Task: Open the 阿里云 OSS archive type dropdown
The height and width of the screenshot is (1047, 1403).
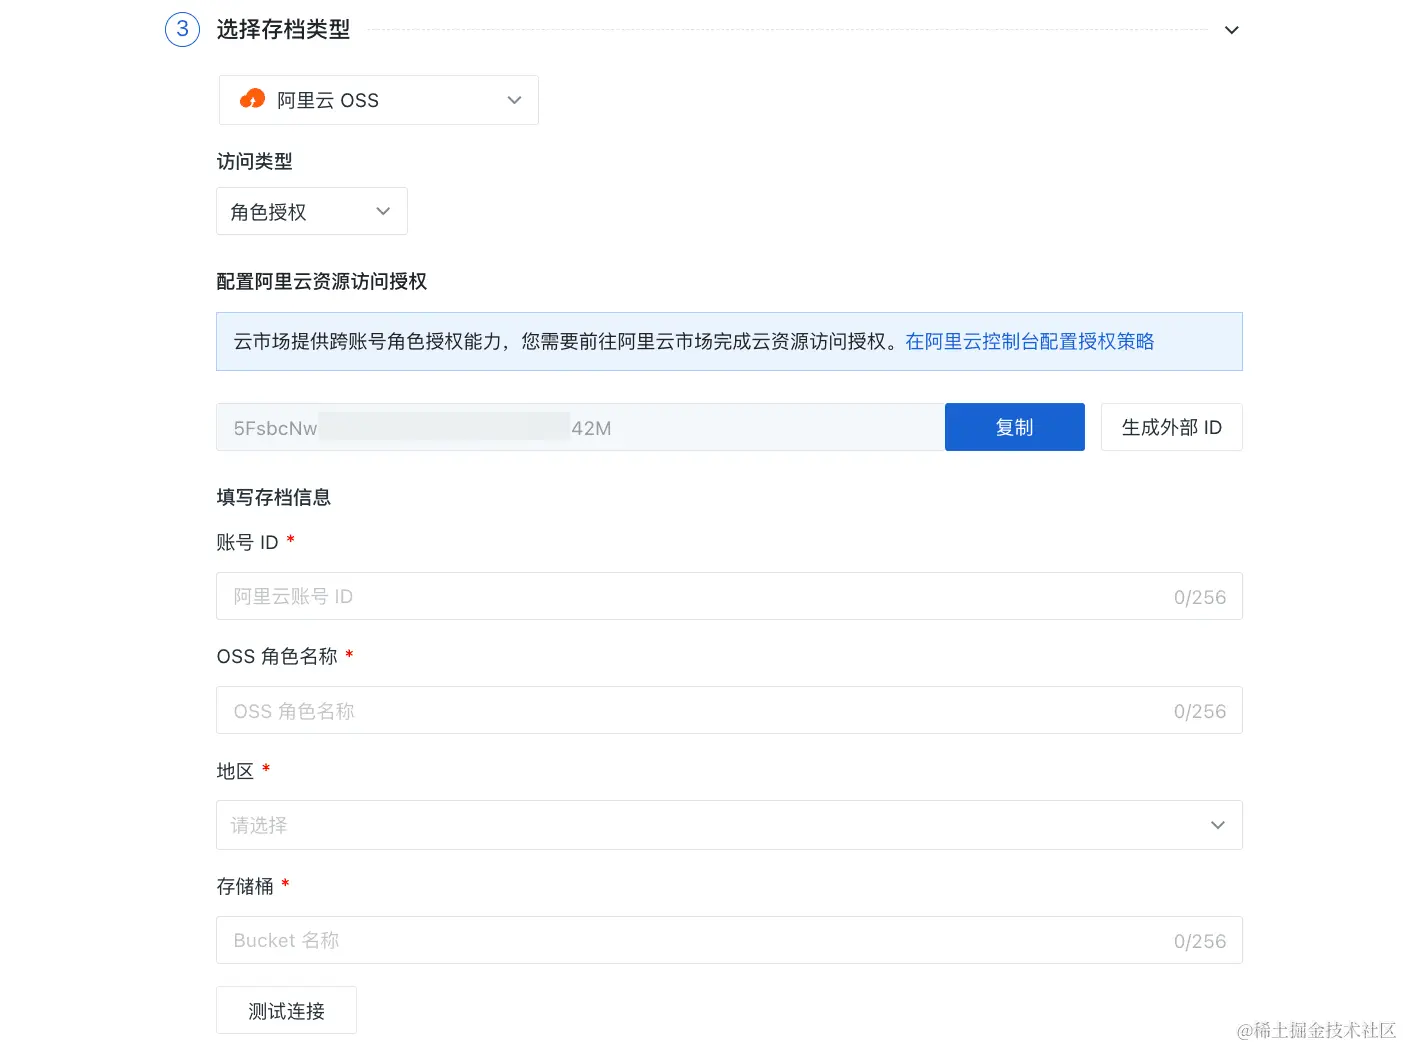Action: point(378,100)
